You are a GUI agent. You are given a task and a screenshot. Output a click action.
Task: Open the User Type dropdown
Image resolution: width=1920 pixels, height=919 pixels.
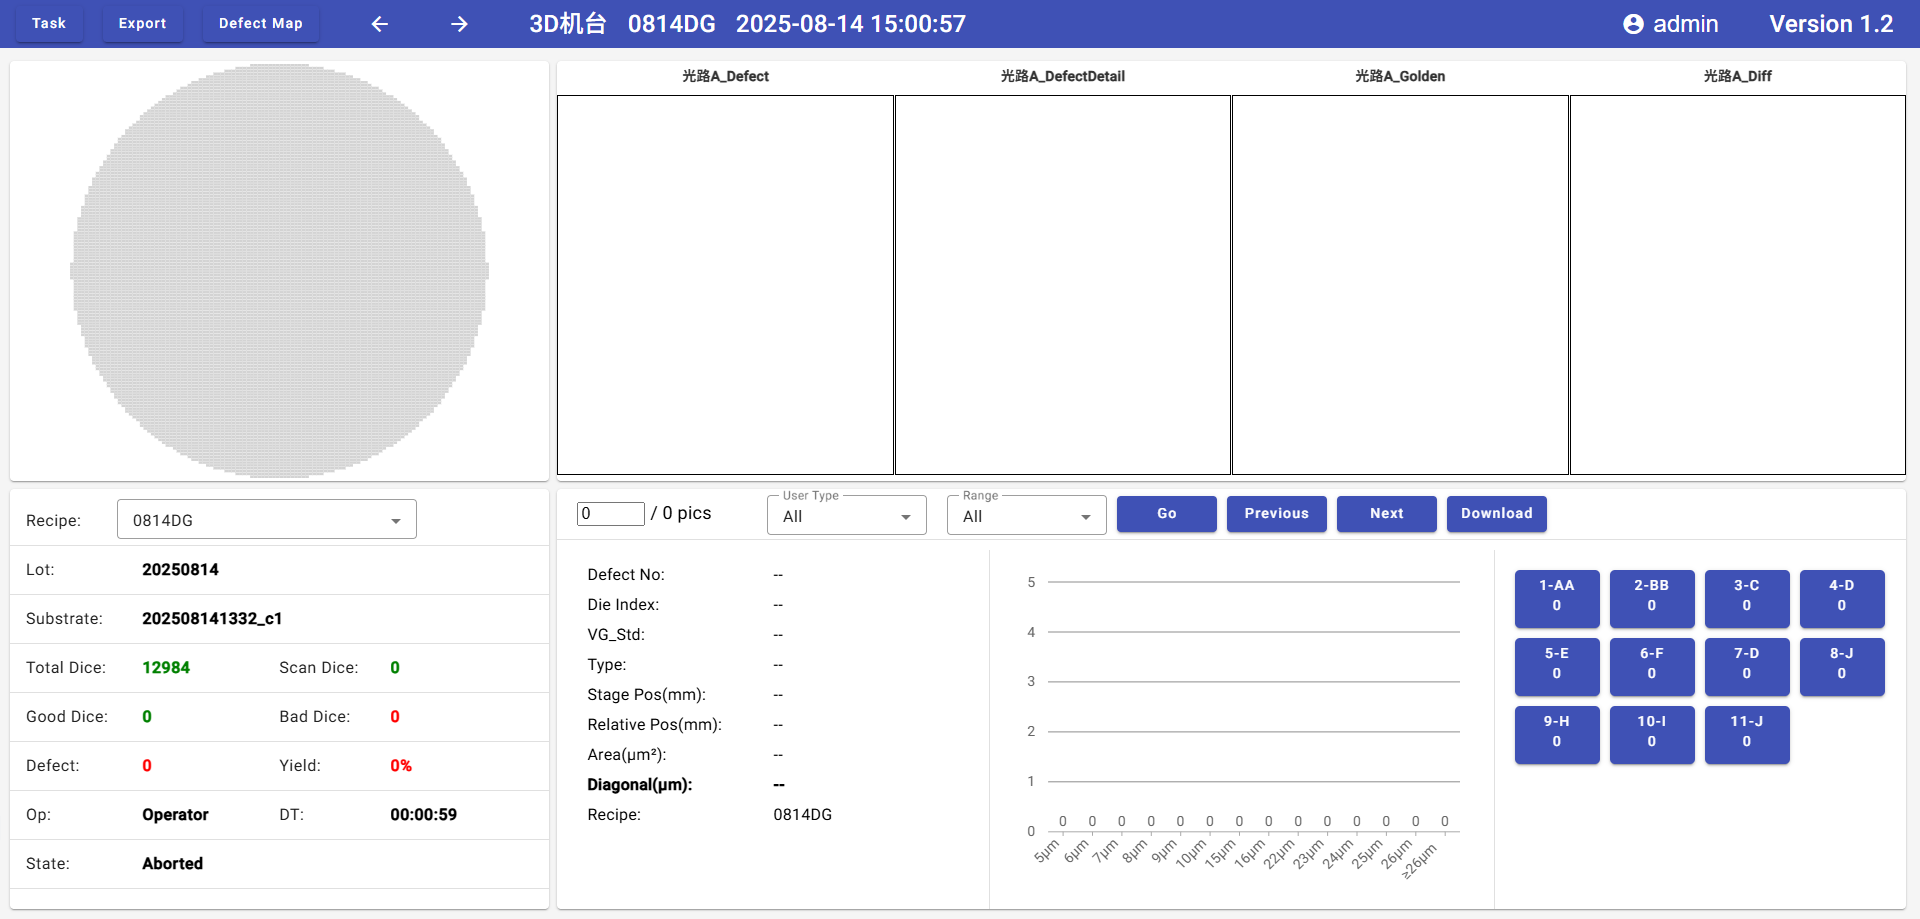click(846, 516)
